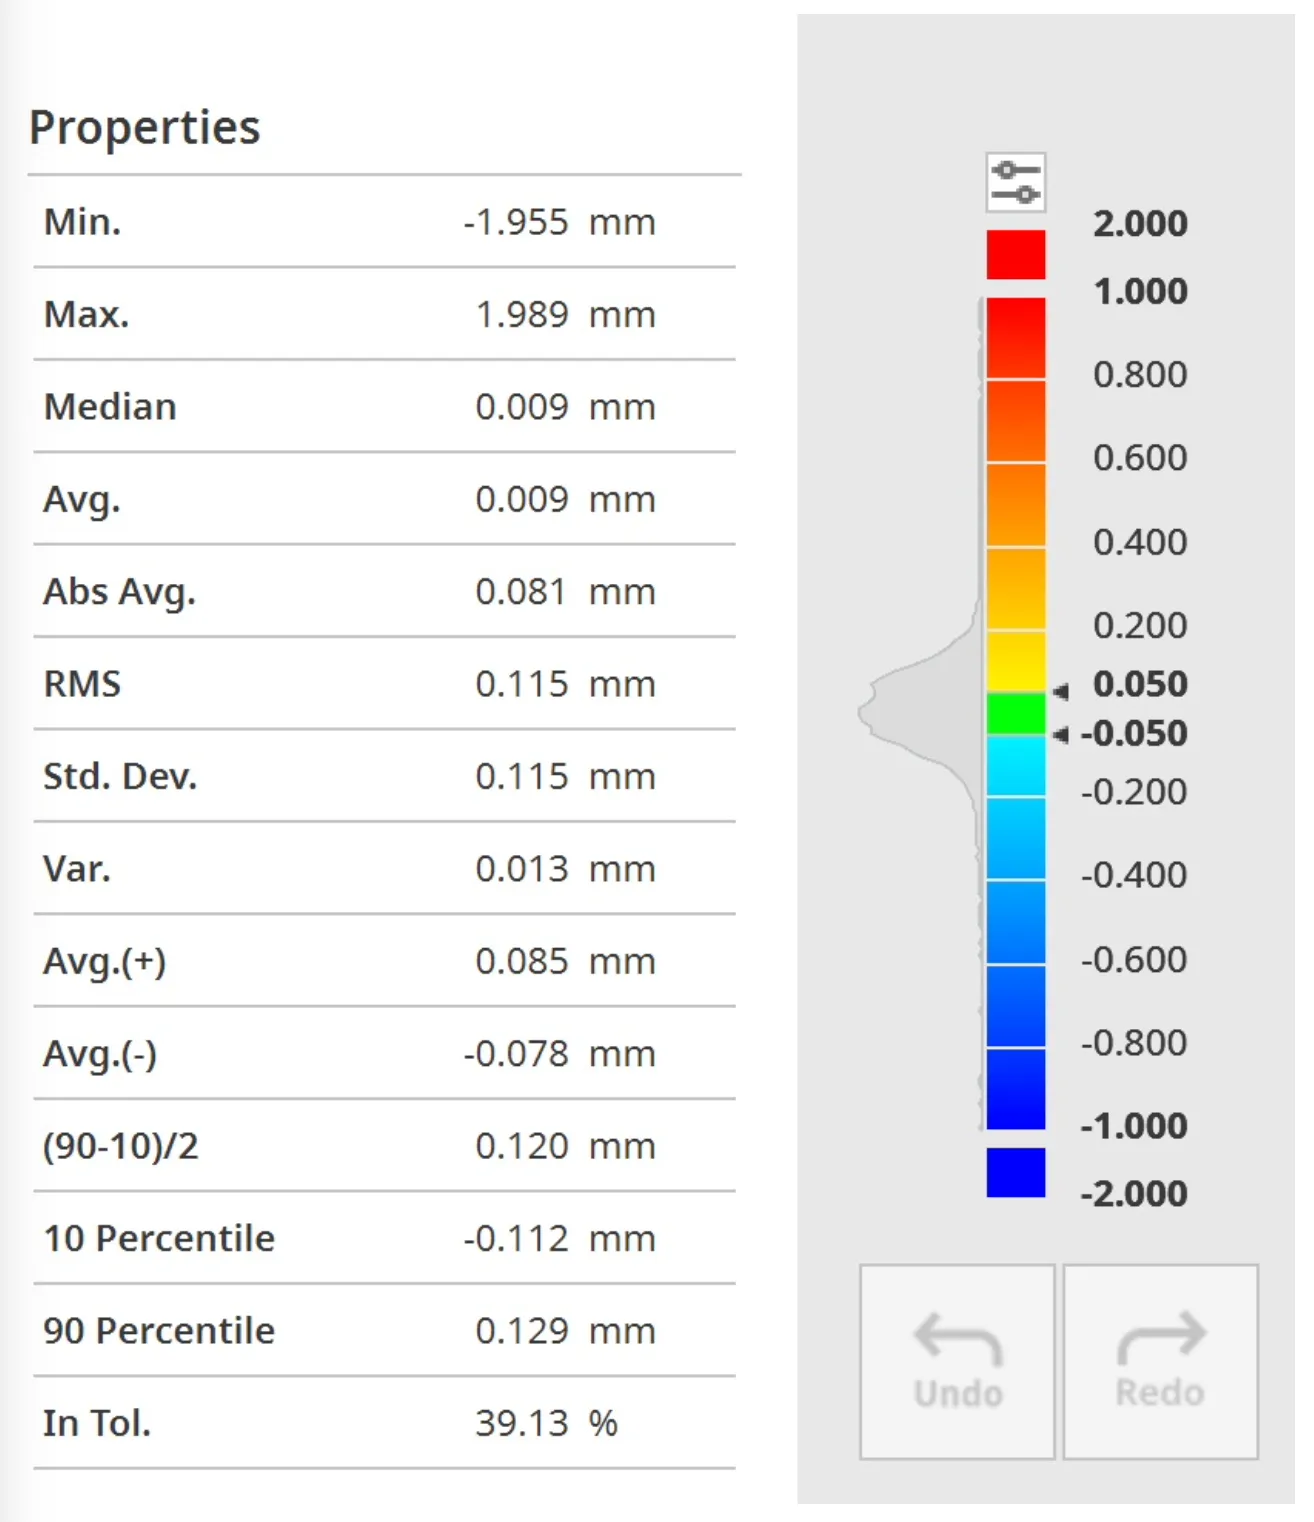Screen dimensions: 1314x1522
Task: Select the upper tolerance marker at 0.050
Action: click(x=1061, y=690)
